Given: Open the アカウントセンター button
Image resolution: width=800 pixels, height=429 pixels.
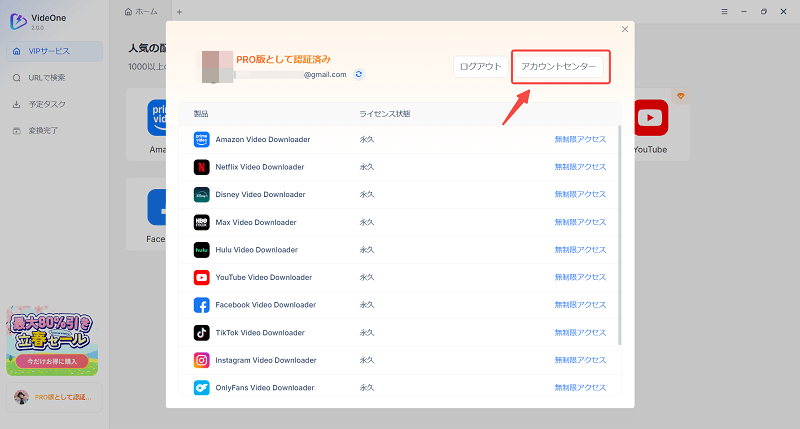Looking at the screenshot, I should tap(559, 67).
